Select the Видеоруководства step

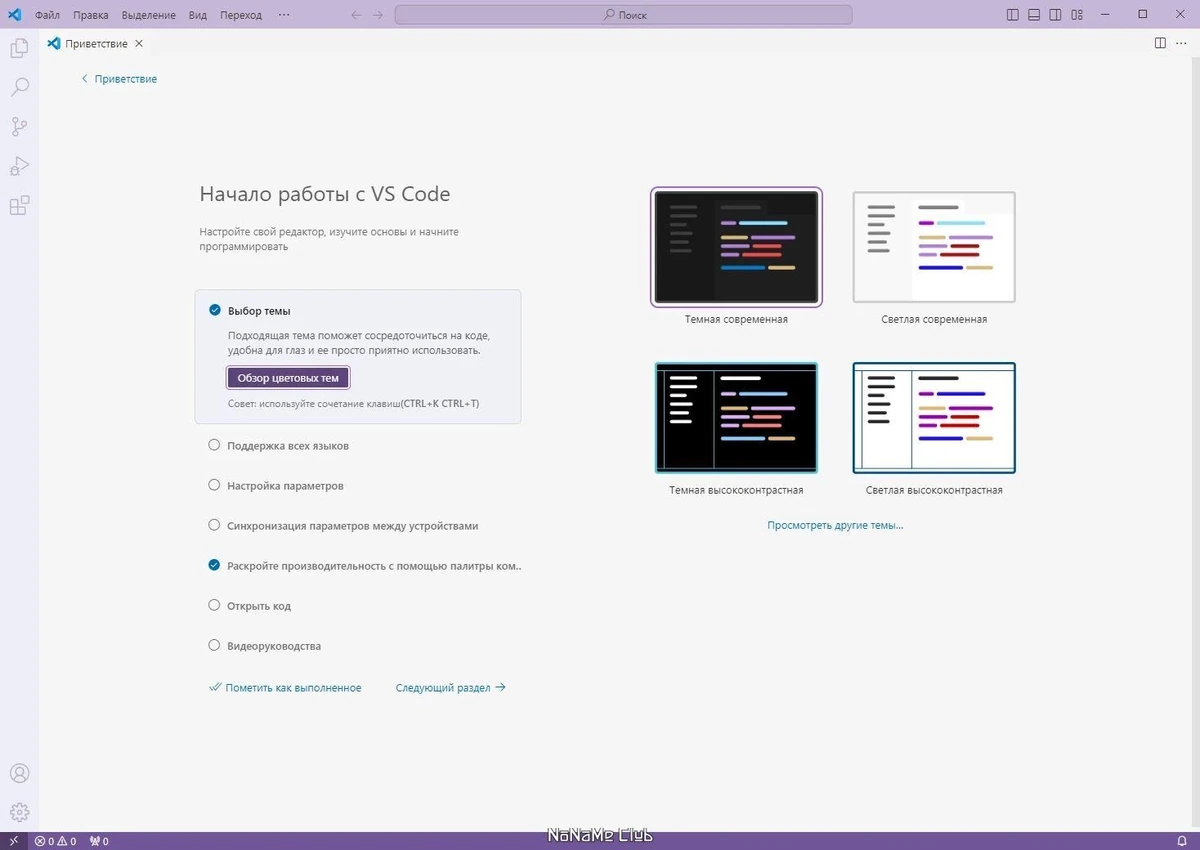(264, 646)
